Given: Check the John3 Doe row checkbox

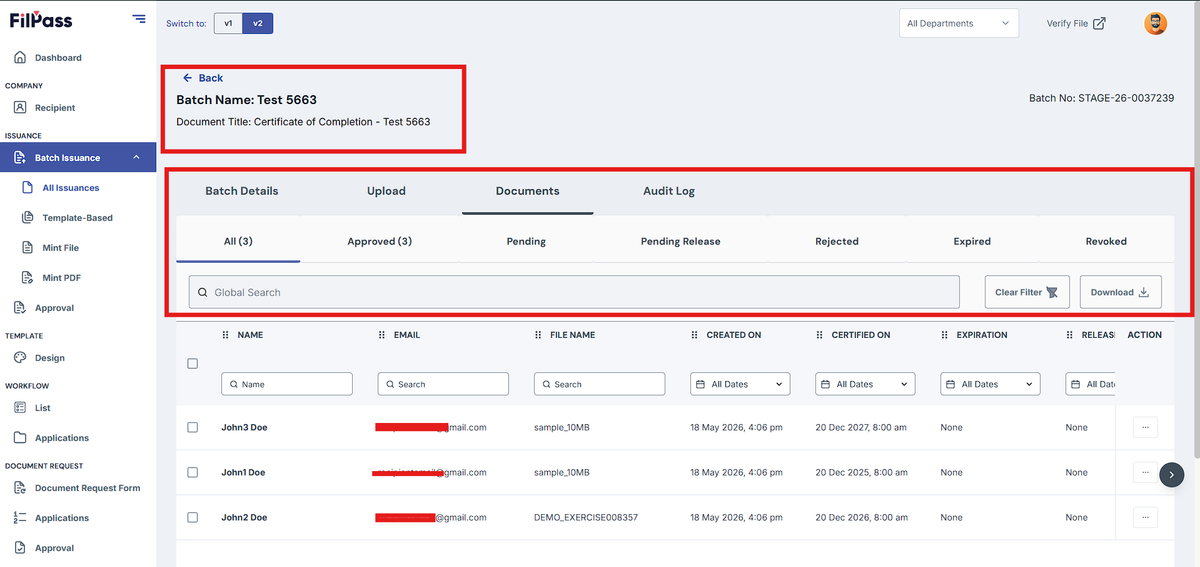Looking at the screenshot, I should [193, 427].
